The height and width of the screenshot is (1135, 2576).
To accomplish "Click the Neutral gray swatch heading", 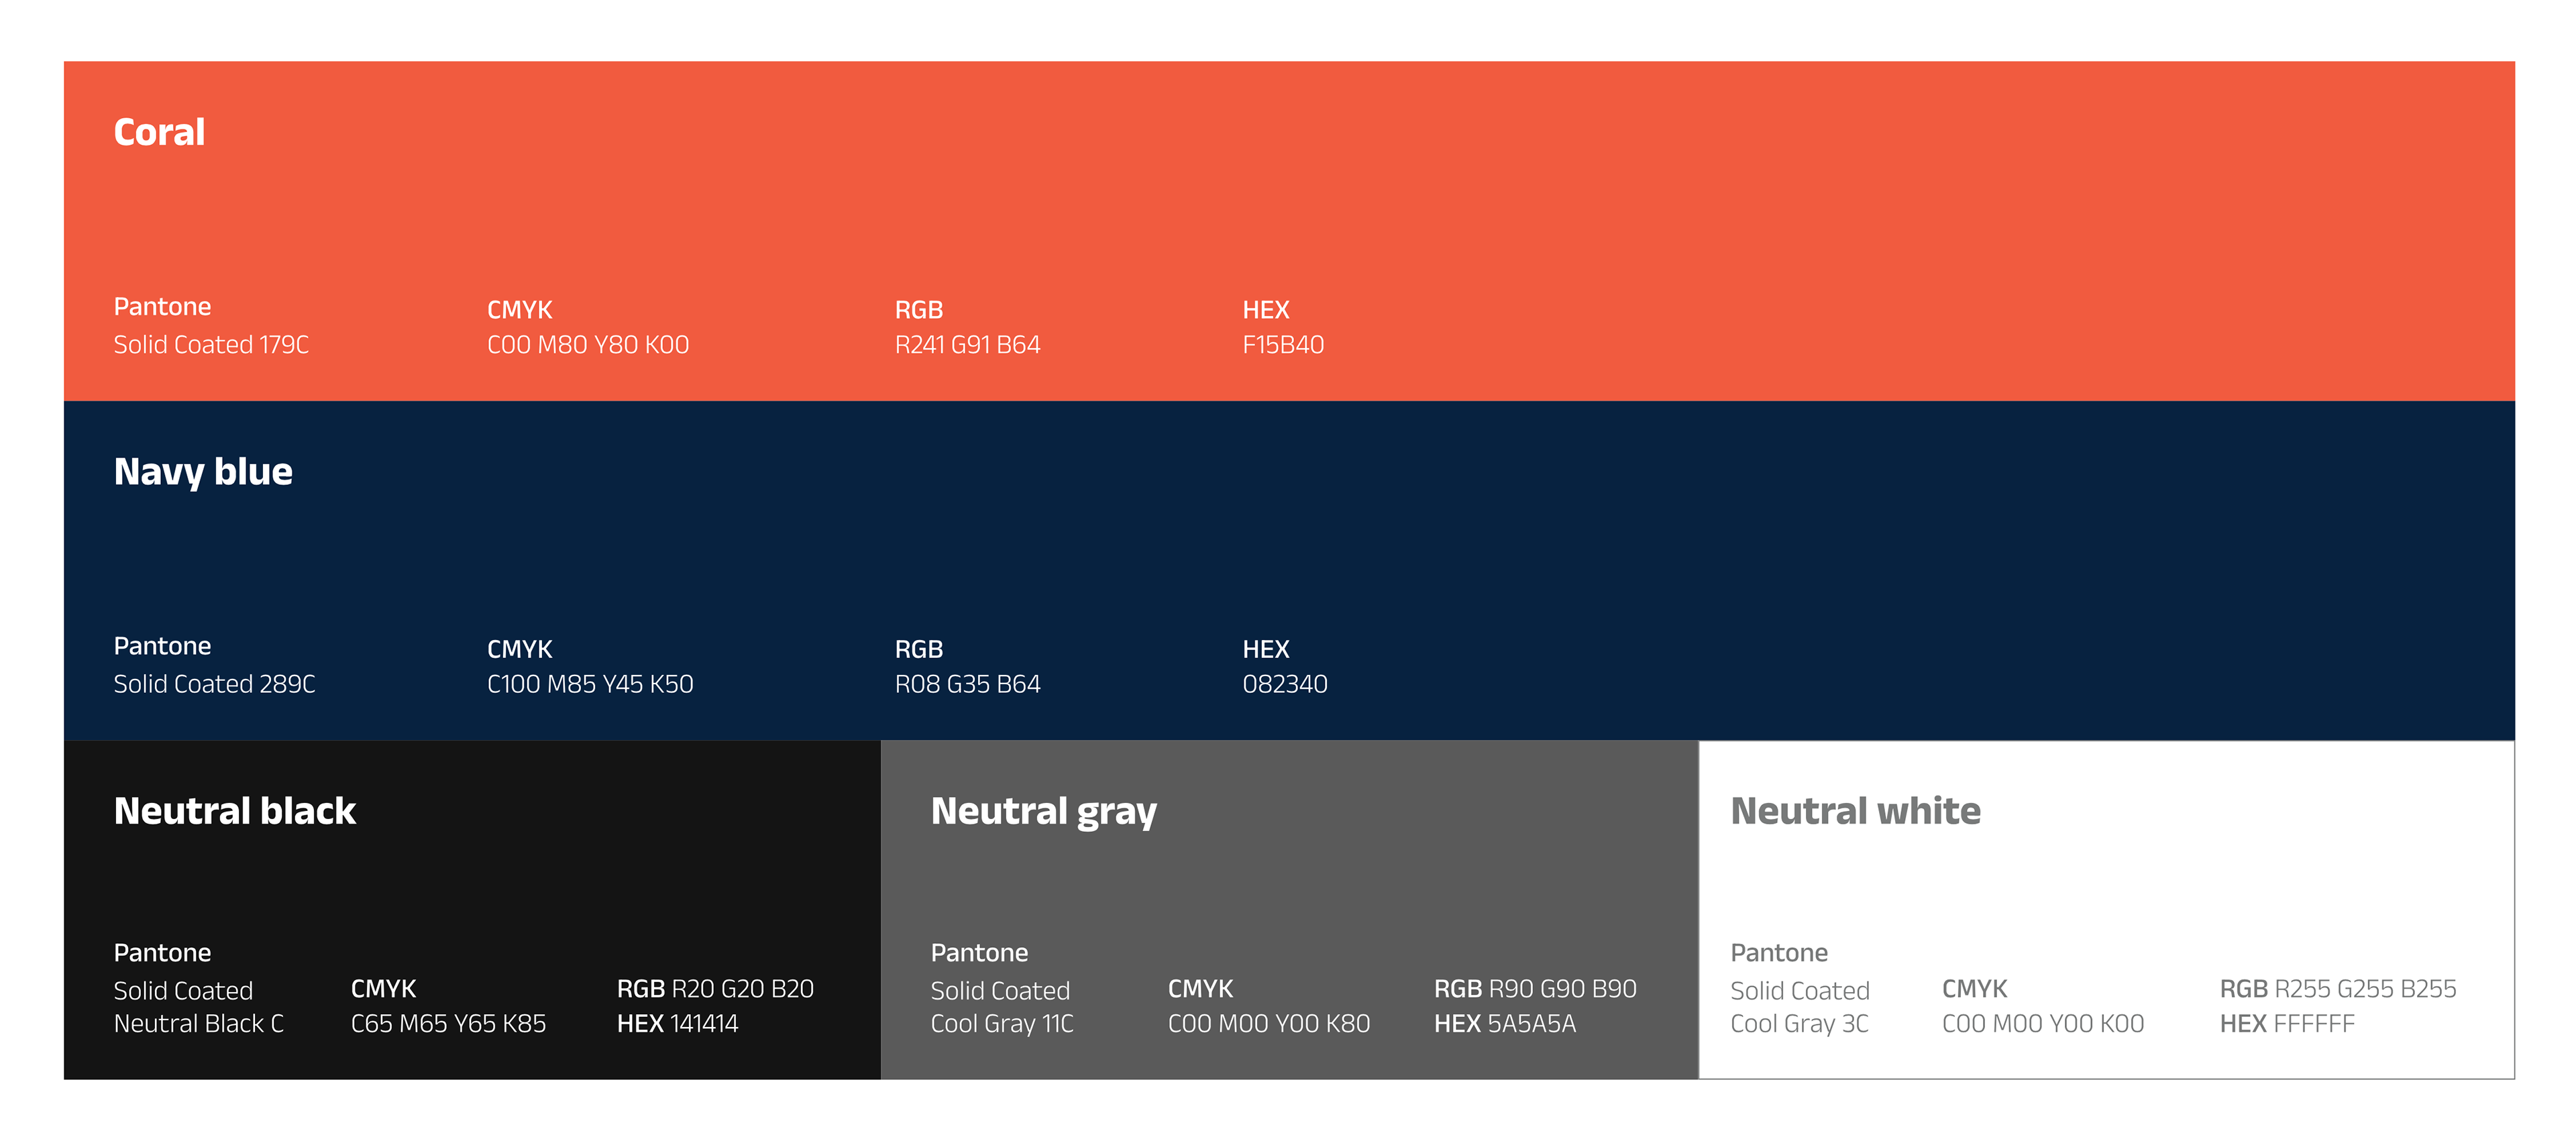I will 1043,810.
